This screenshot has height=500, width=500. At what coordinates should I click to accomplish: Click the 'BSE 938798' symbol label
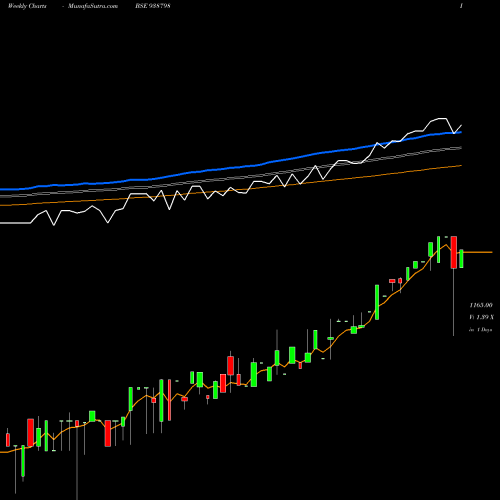153,6
